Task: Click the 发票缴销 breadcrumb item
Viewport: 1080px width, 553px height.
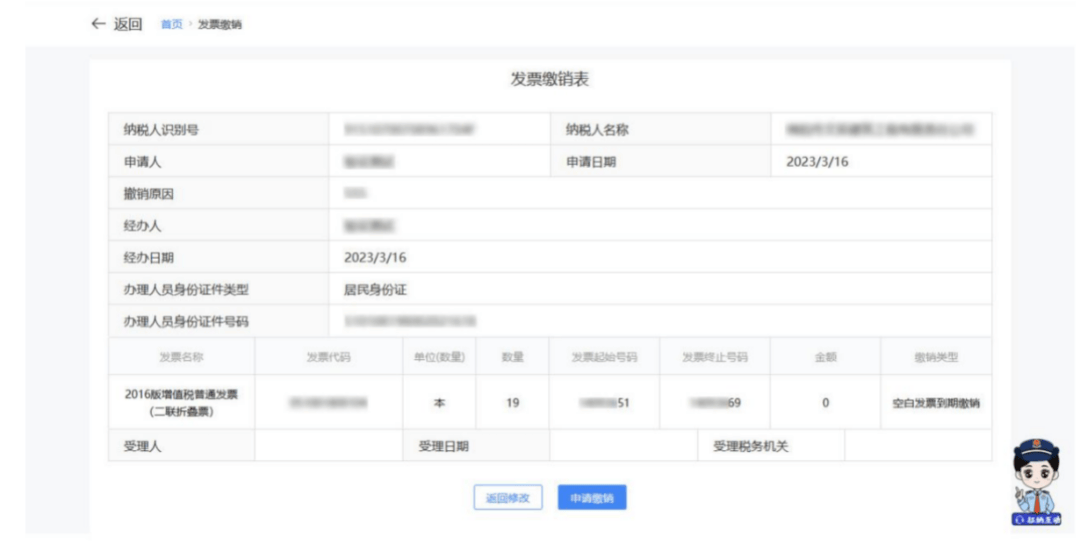Action: point(220,25)
